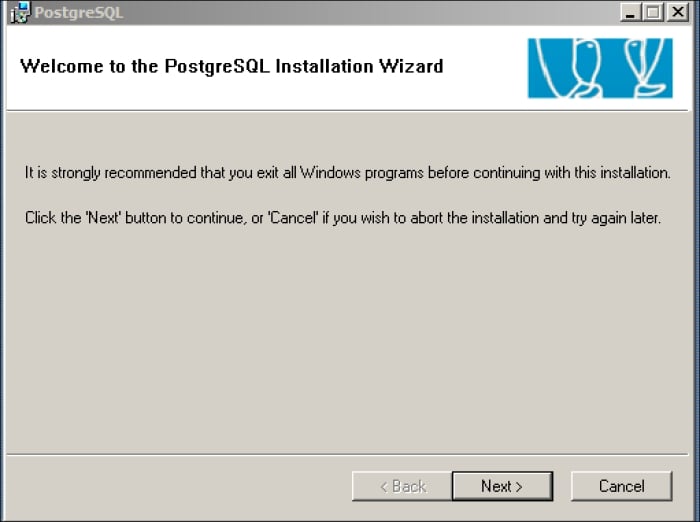Click the separator line above the buttons
700x522 pixels.
tap(350, 454)
